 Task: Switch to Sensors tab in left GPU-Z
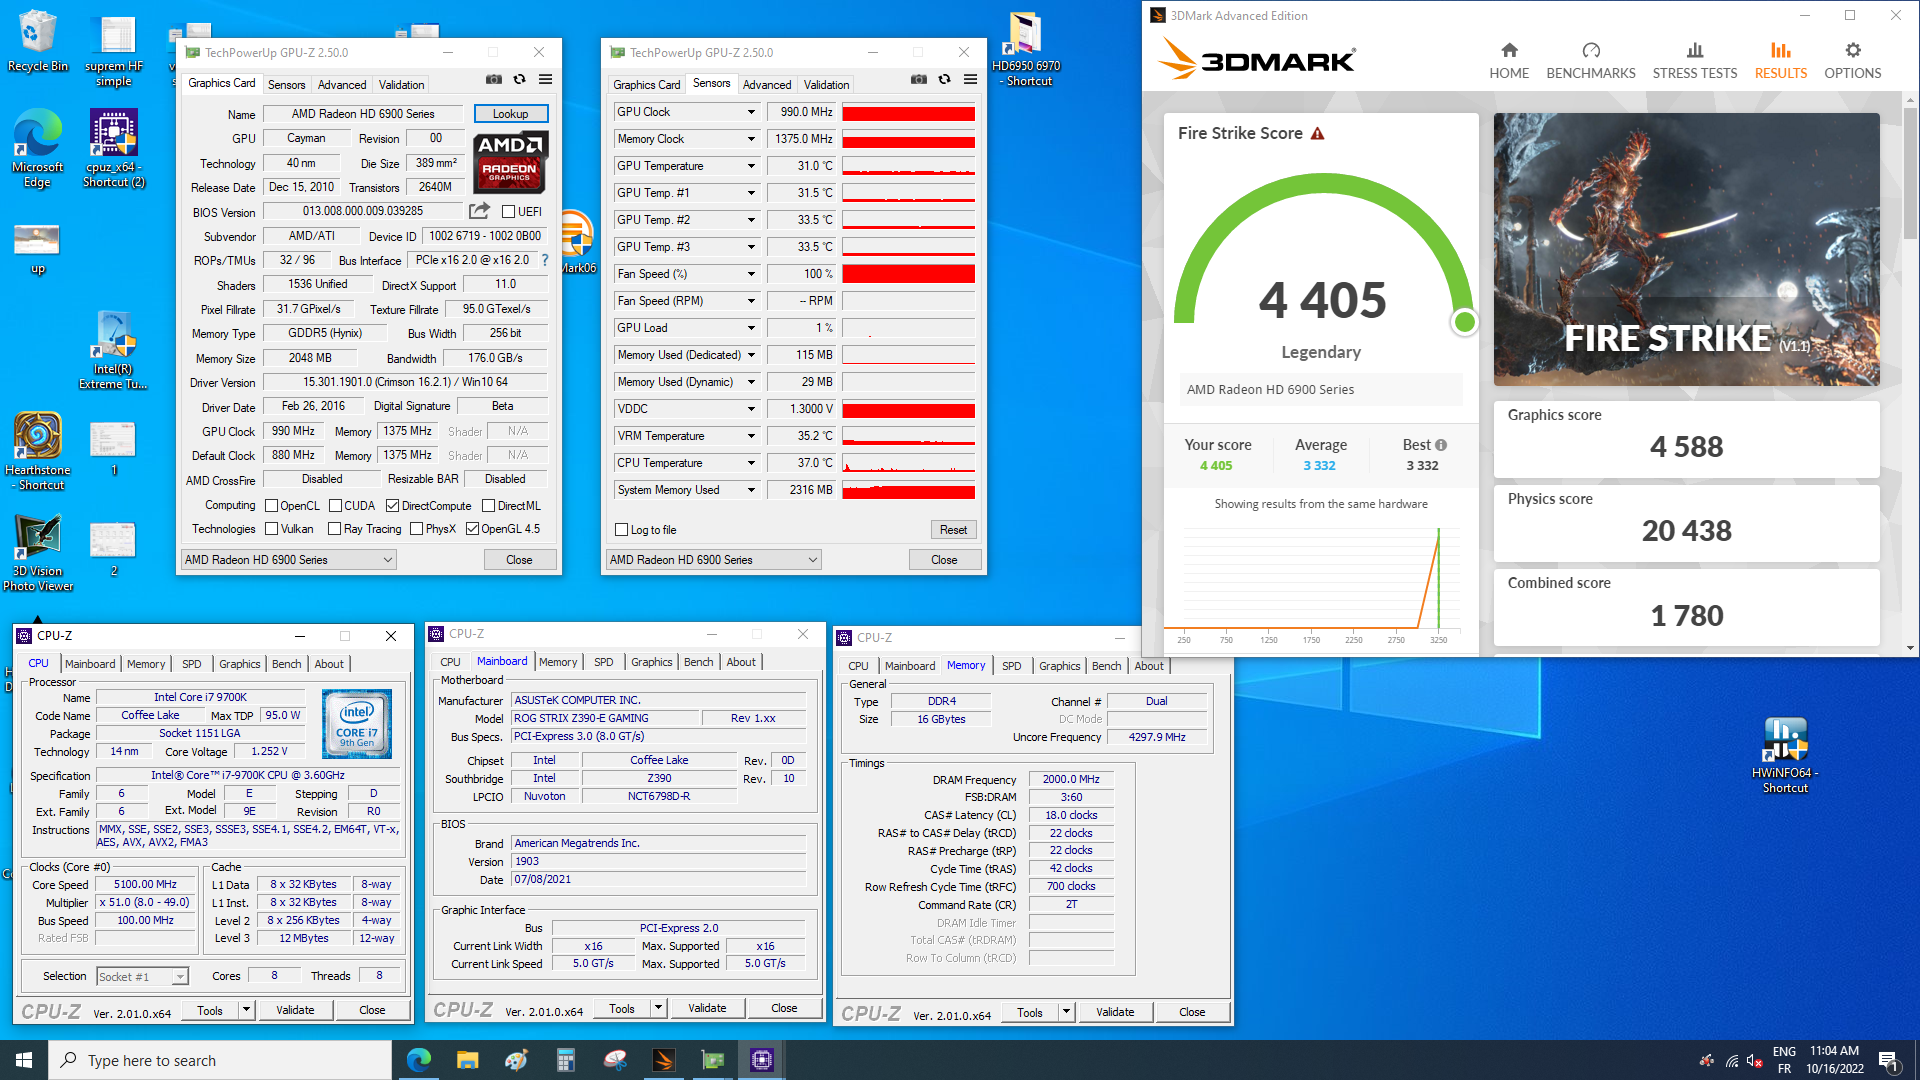(286, 85)
